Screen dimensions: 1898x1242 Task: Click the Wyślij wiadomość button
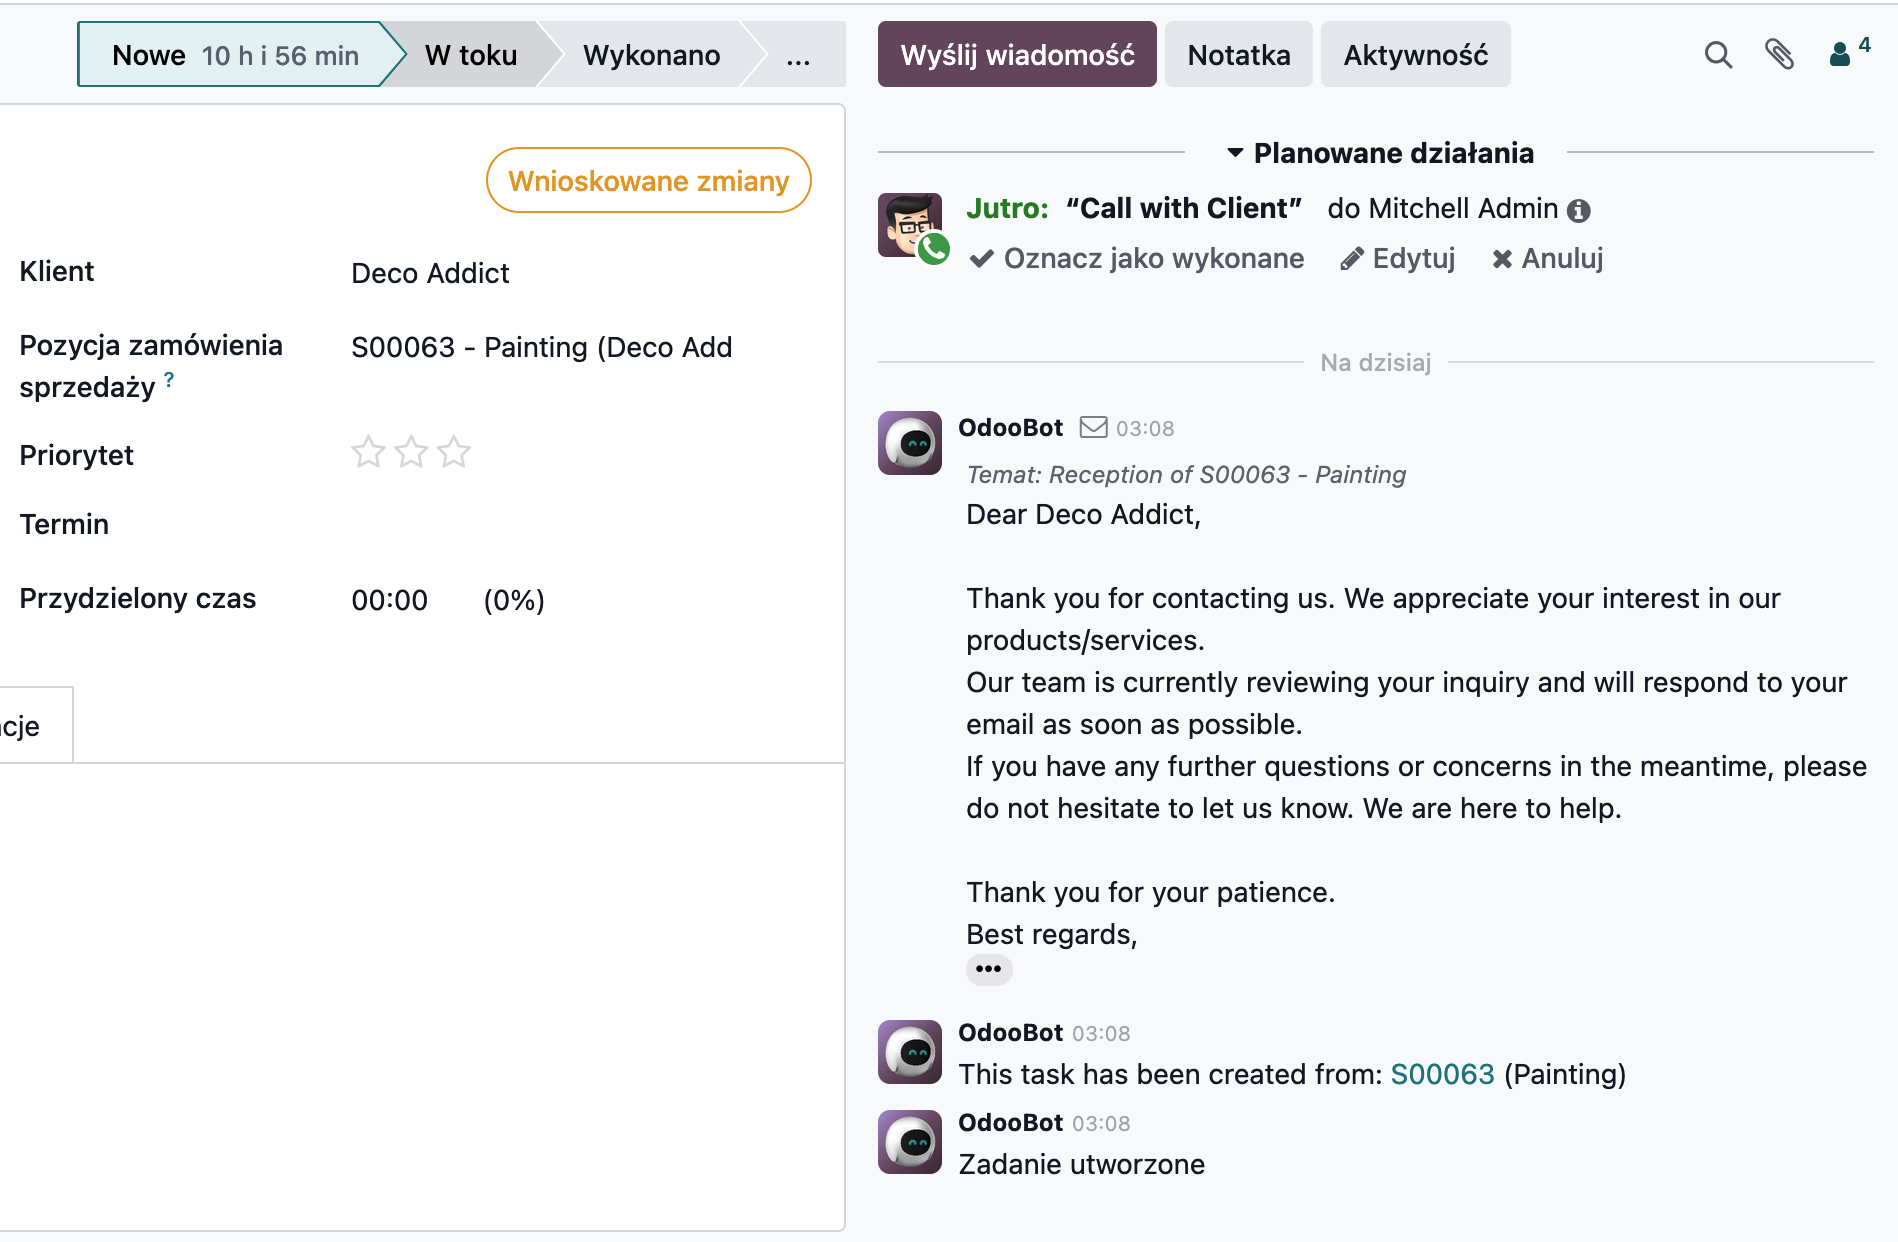[1016, 54]
